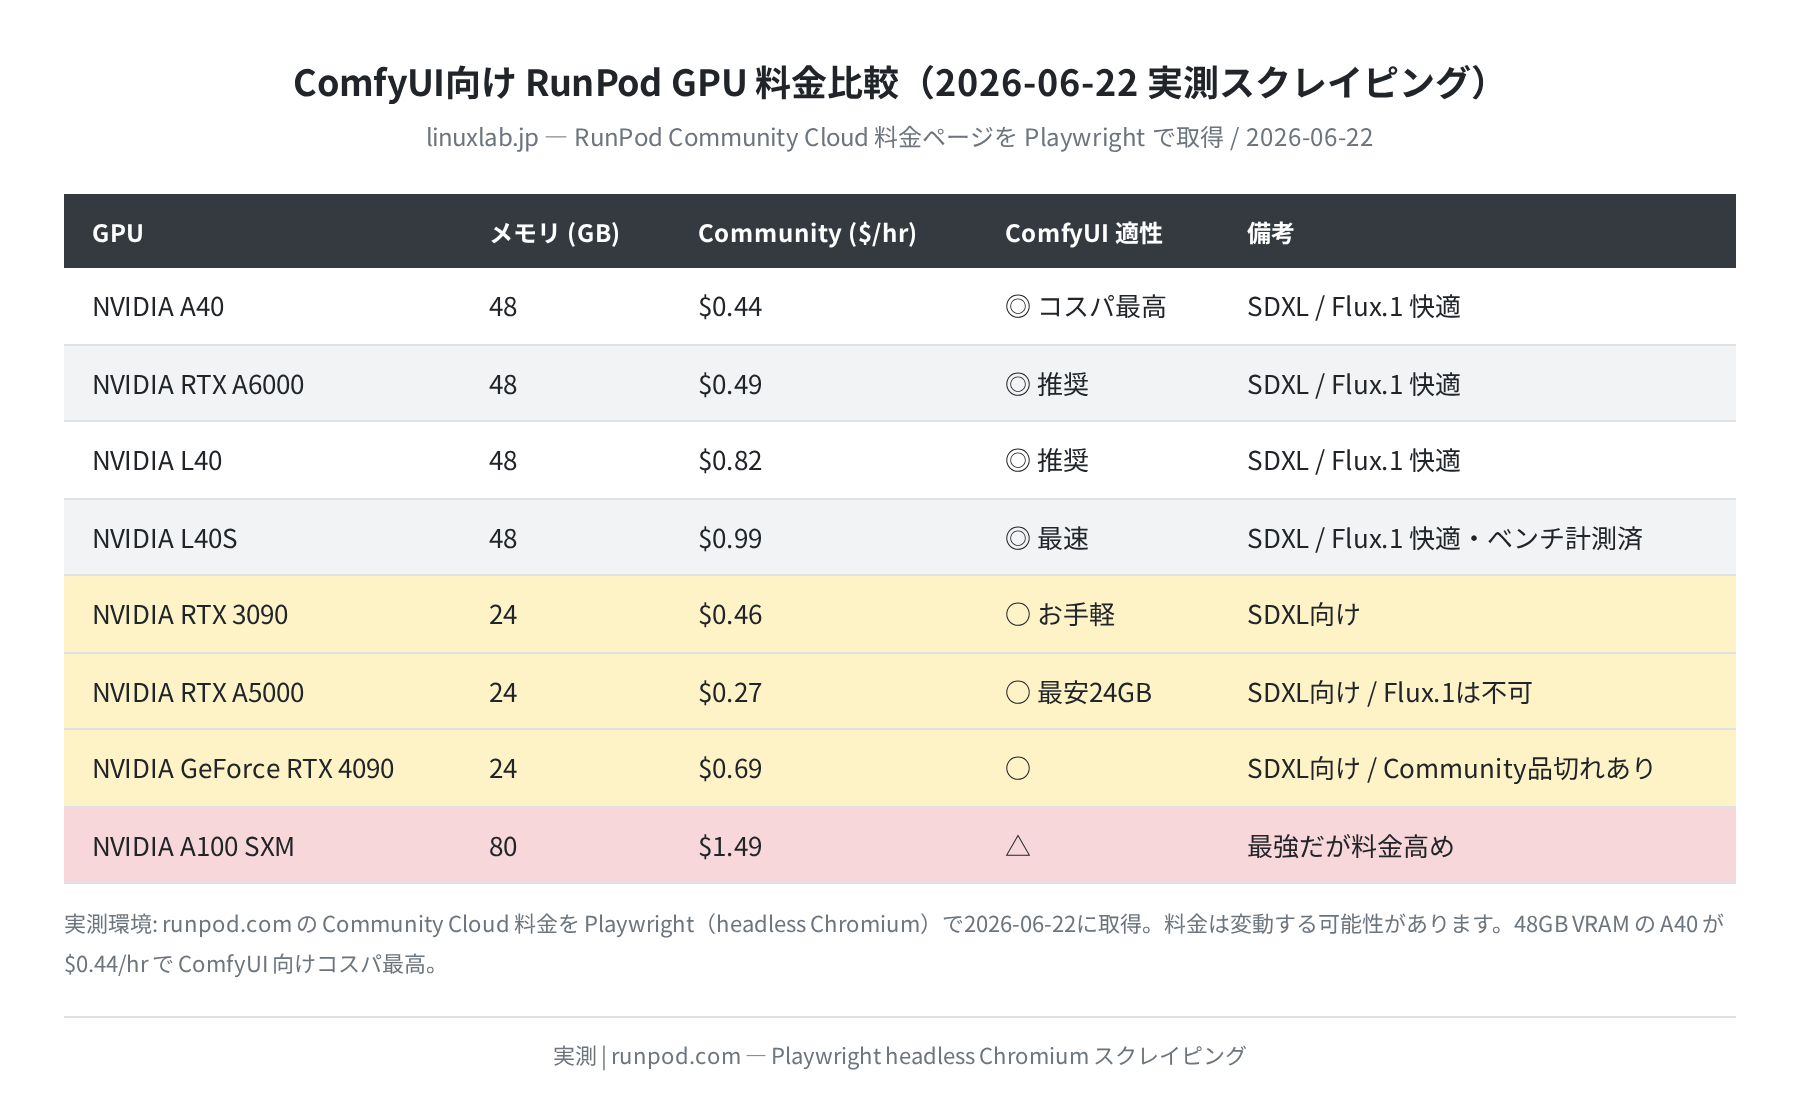Click ◎ 推奨 in RTX A6000 row
Viewport: 1800px width, 1110px height.
tap(1047, 384)
